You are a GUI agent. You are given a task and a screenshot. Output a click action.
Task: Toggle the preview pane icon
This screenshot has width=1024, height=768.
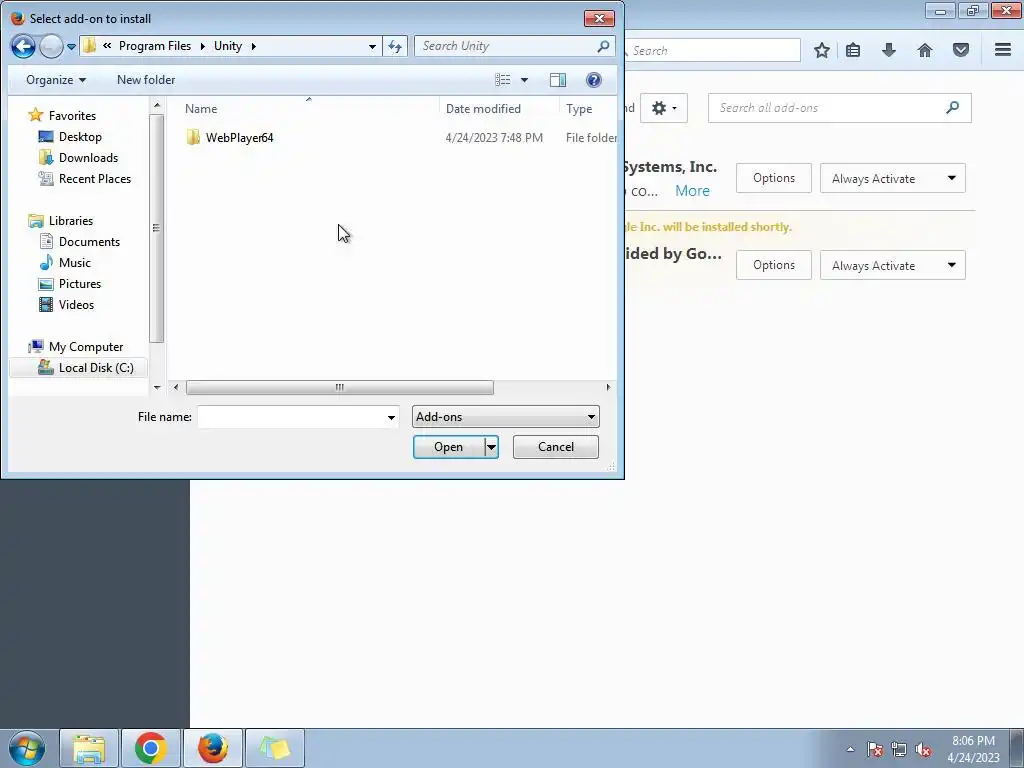pyautogui.click(x=558, y=80)
